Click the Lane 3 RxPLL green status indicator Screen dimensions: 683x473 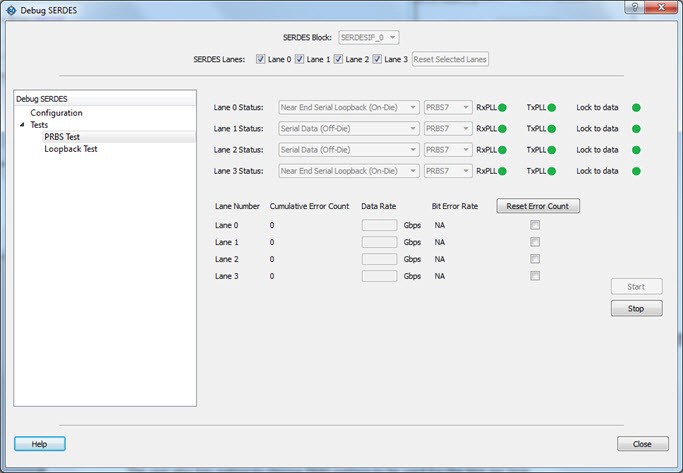505,171
